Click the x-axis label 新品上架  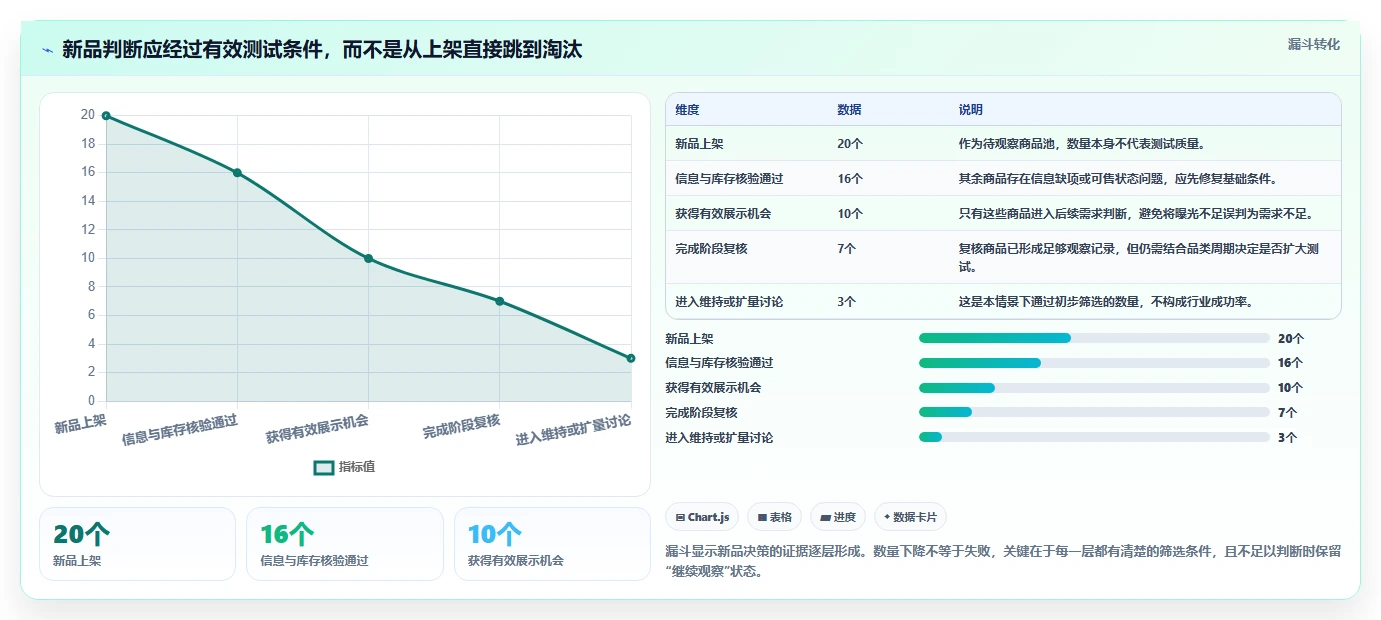pyautogui.click(x=80, y=424)
